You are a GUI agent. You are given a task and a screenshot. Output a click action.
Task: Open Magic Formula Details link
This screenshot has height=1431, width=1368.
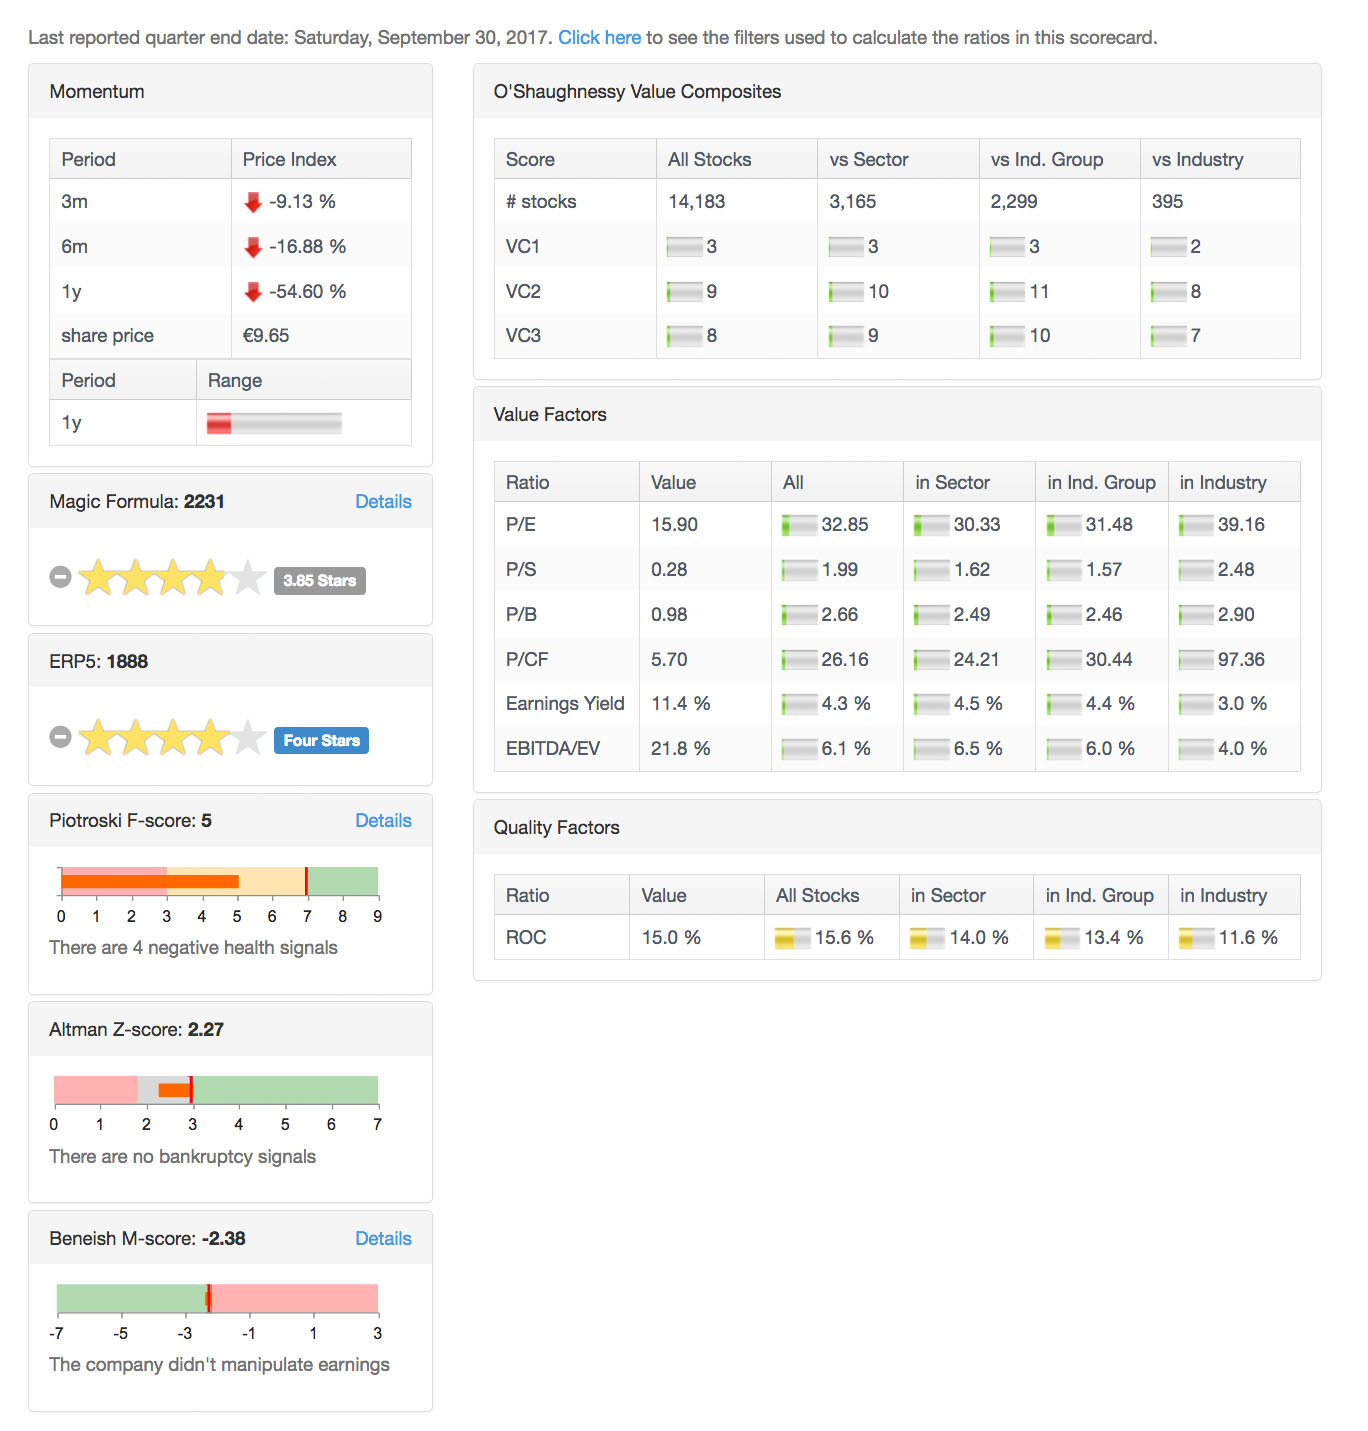[383, 501]
